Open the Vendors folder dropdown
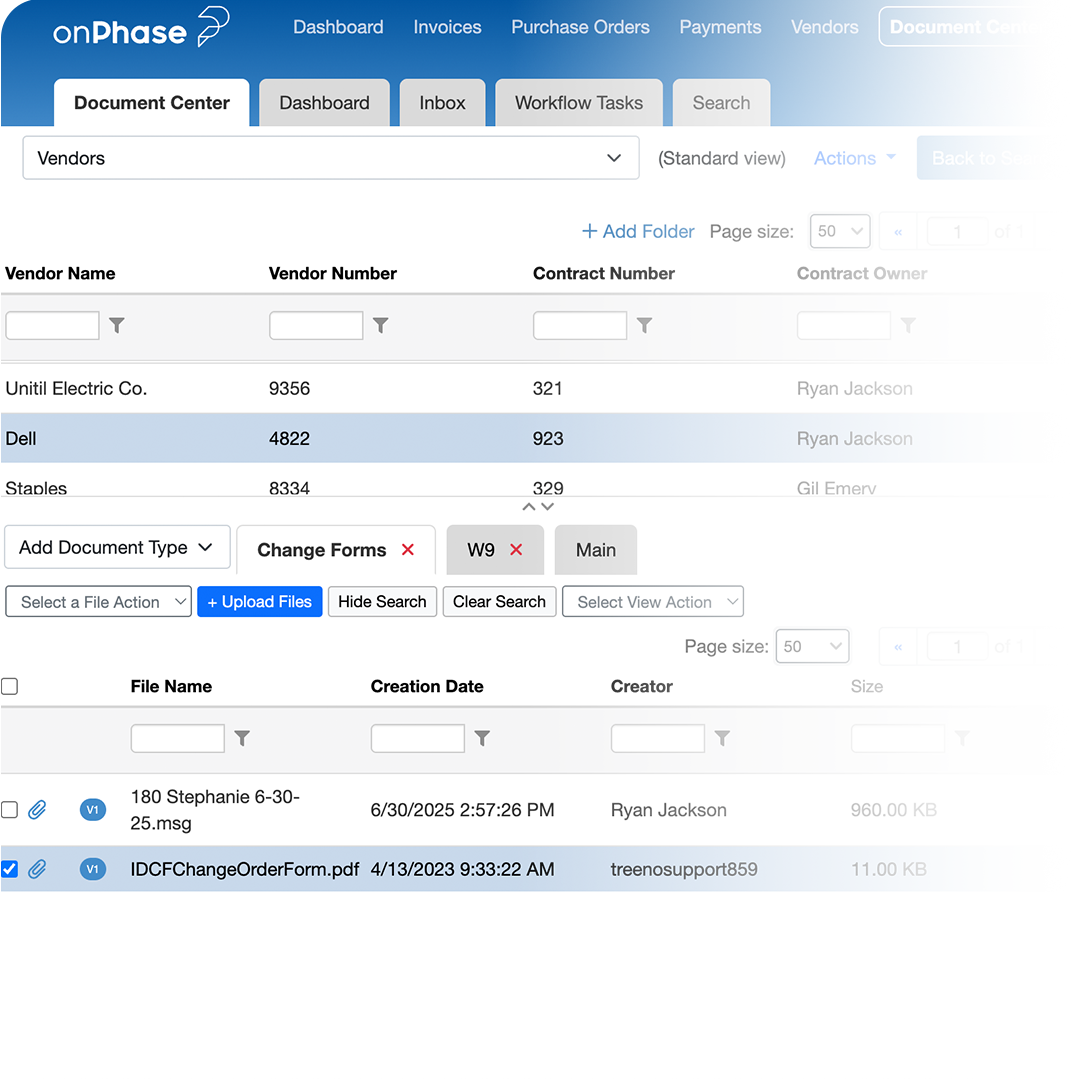The height and width of the screenshot is (1080, 1080). tap(331, 158)
